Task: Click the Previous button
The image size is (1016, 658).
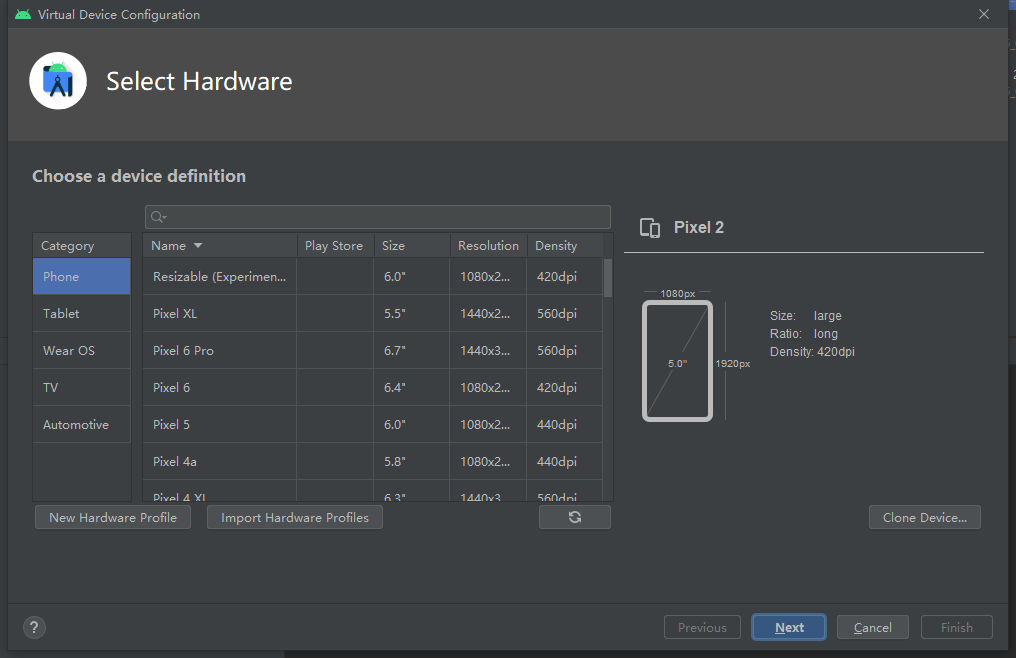Action: [x=702, y=627]
